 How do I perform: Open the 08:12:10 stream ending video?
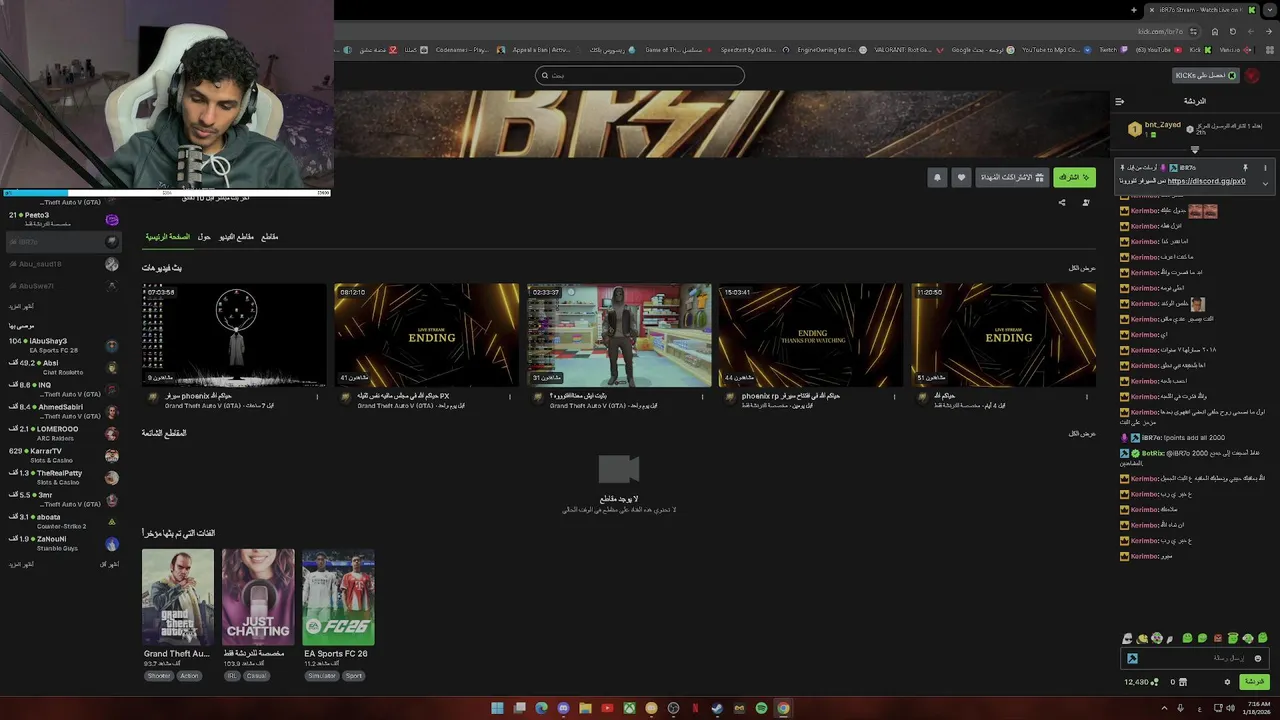426,335
